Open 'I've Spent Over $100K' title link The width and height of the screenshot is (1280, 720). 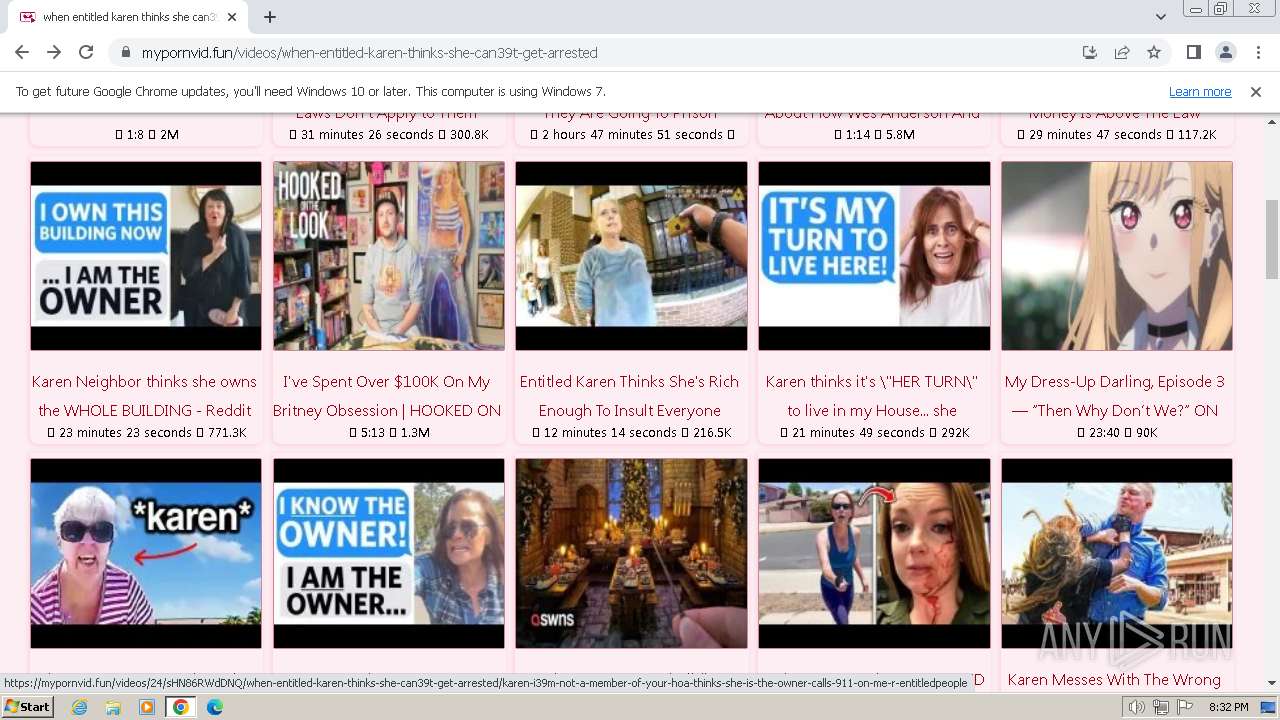(387, 396)
